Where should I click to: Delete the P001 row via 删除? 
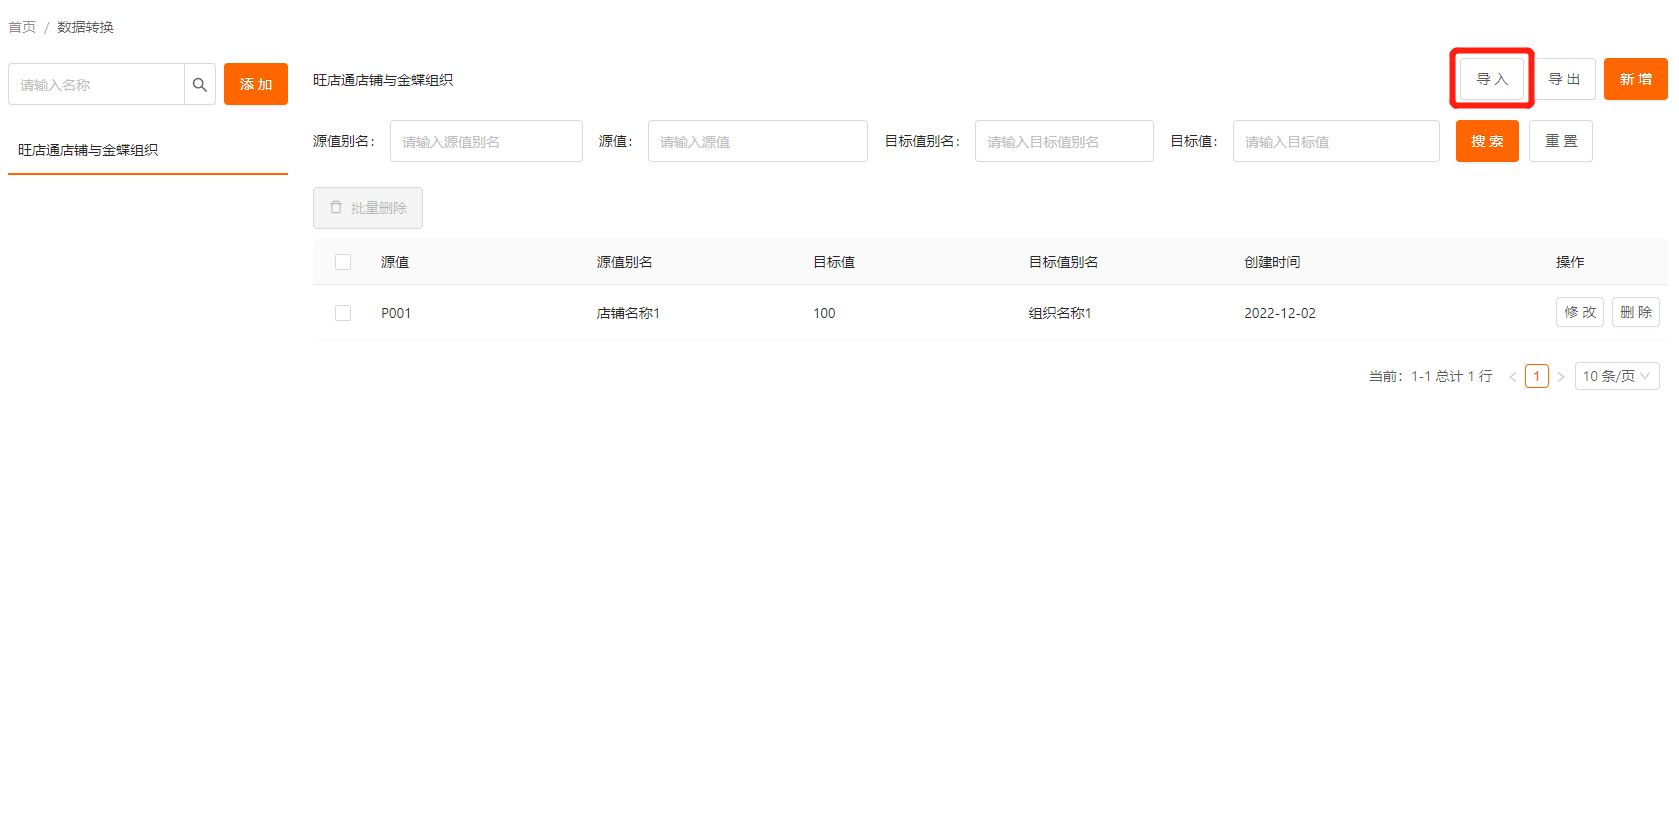click(x=1635, y=312)
